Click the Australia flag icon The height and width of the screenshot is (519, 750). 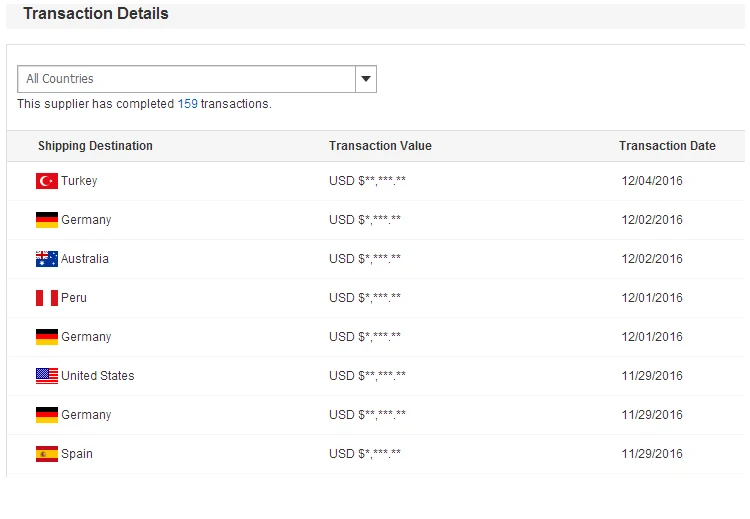click(x=47, y=259)
